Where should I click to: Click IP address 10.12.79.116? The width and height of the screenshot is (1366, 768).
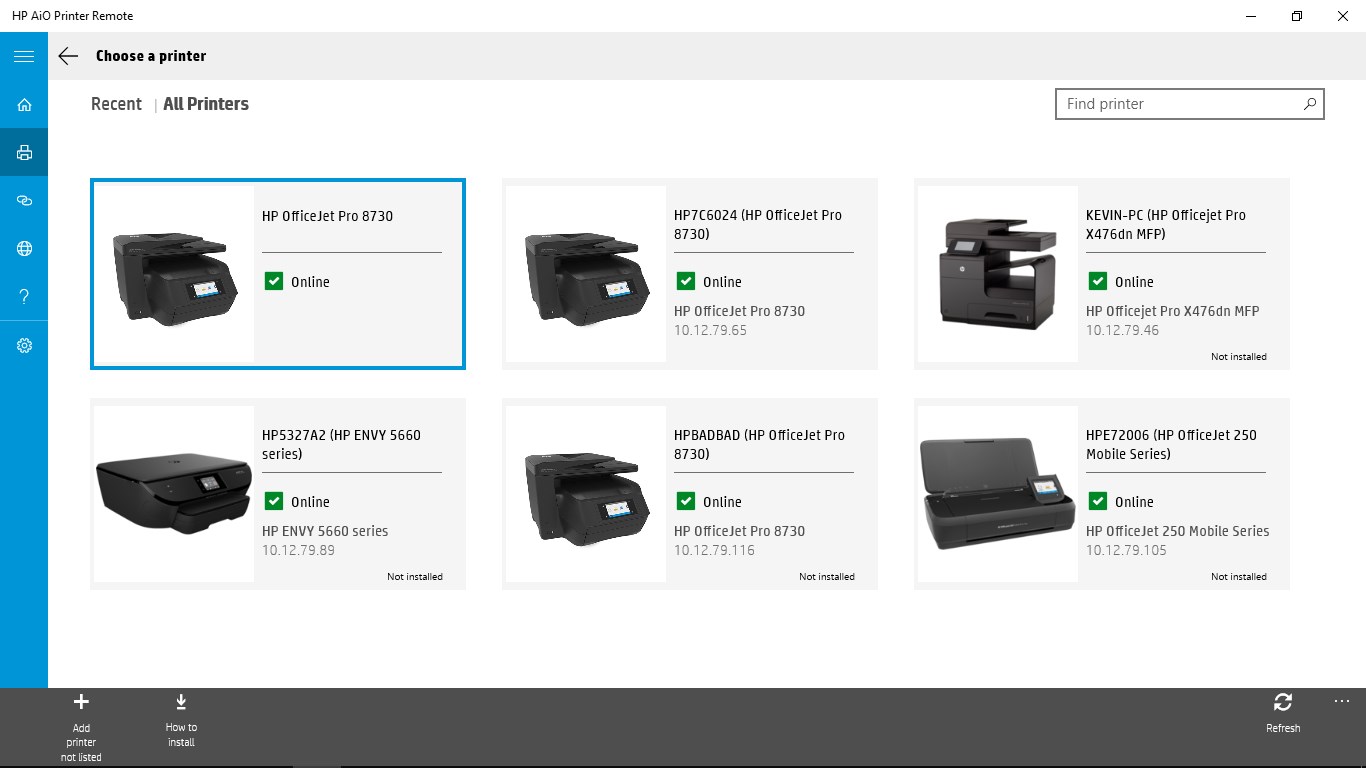(x=714, y=550)
